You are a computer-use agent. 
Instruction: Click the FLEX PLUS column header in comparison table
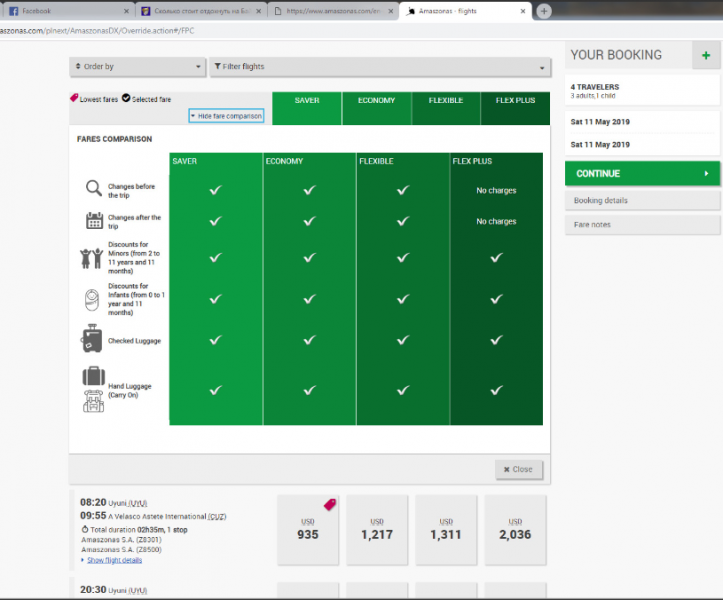point(472,161)
